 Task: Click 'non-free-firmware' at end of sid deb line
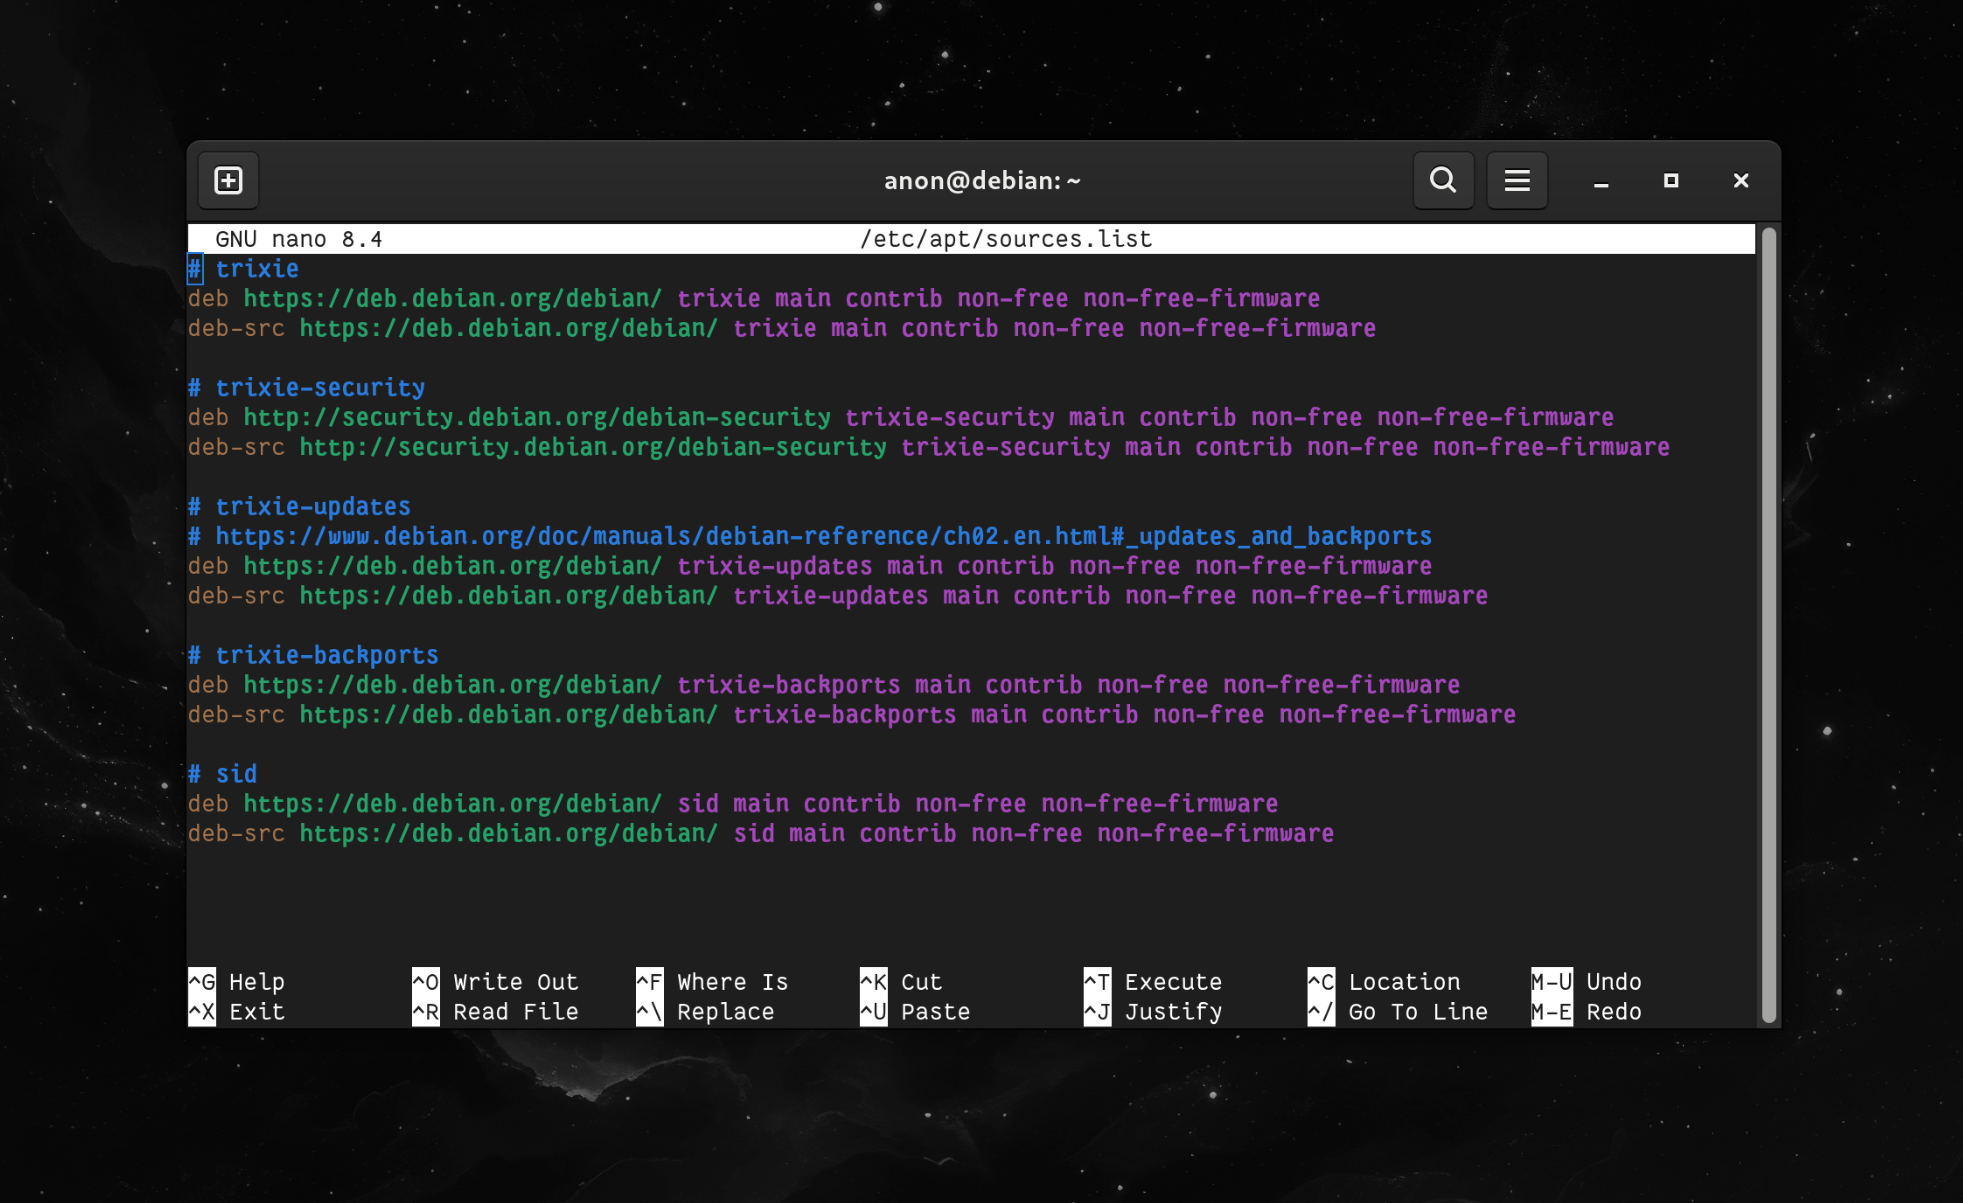coord(1160,804)
